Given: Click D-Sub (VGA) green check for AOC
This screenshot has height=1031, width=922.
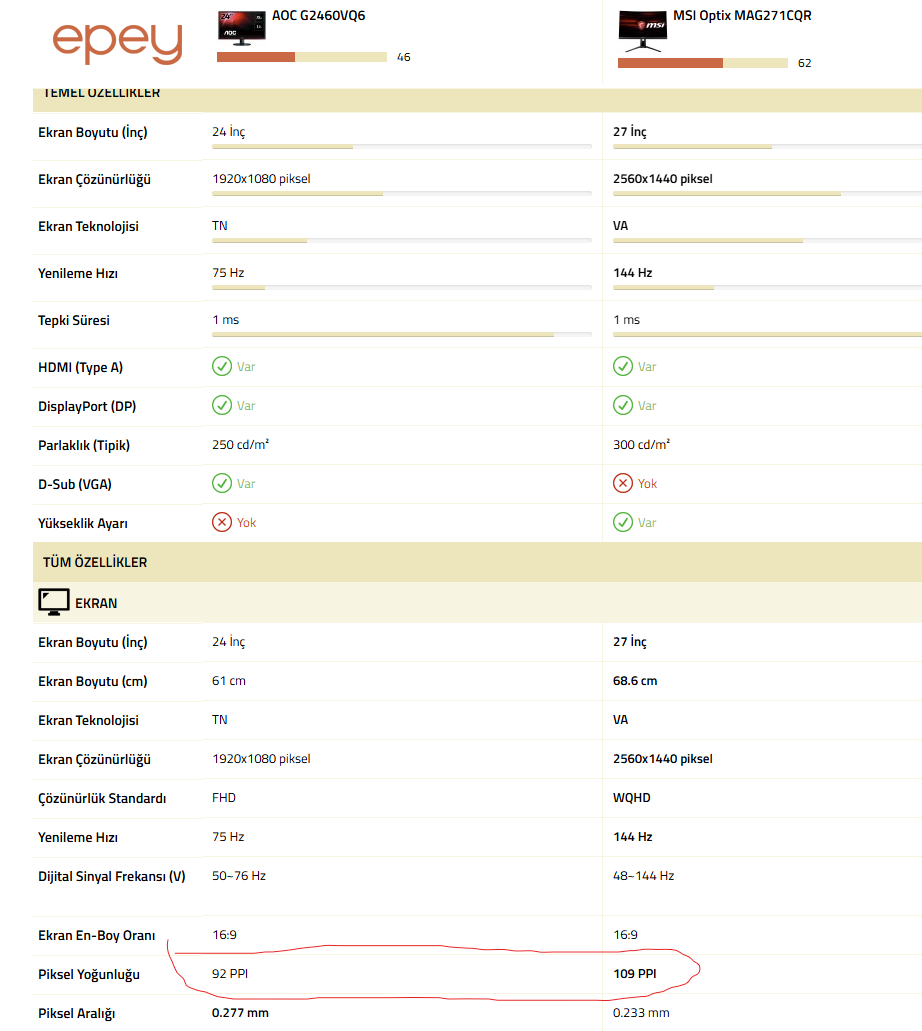Looking at the screenshot, I should pos(222,483).
